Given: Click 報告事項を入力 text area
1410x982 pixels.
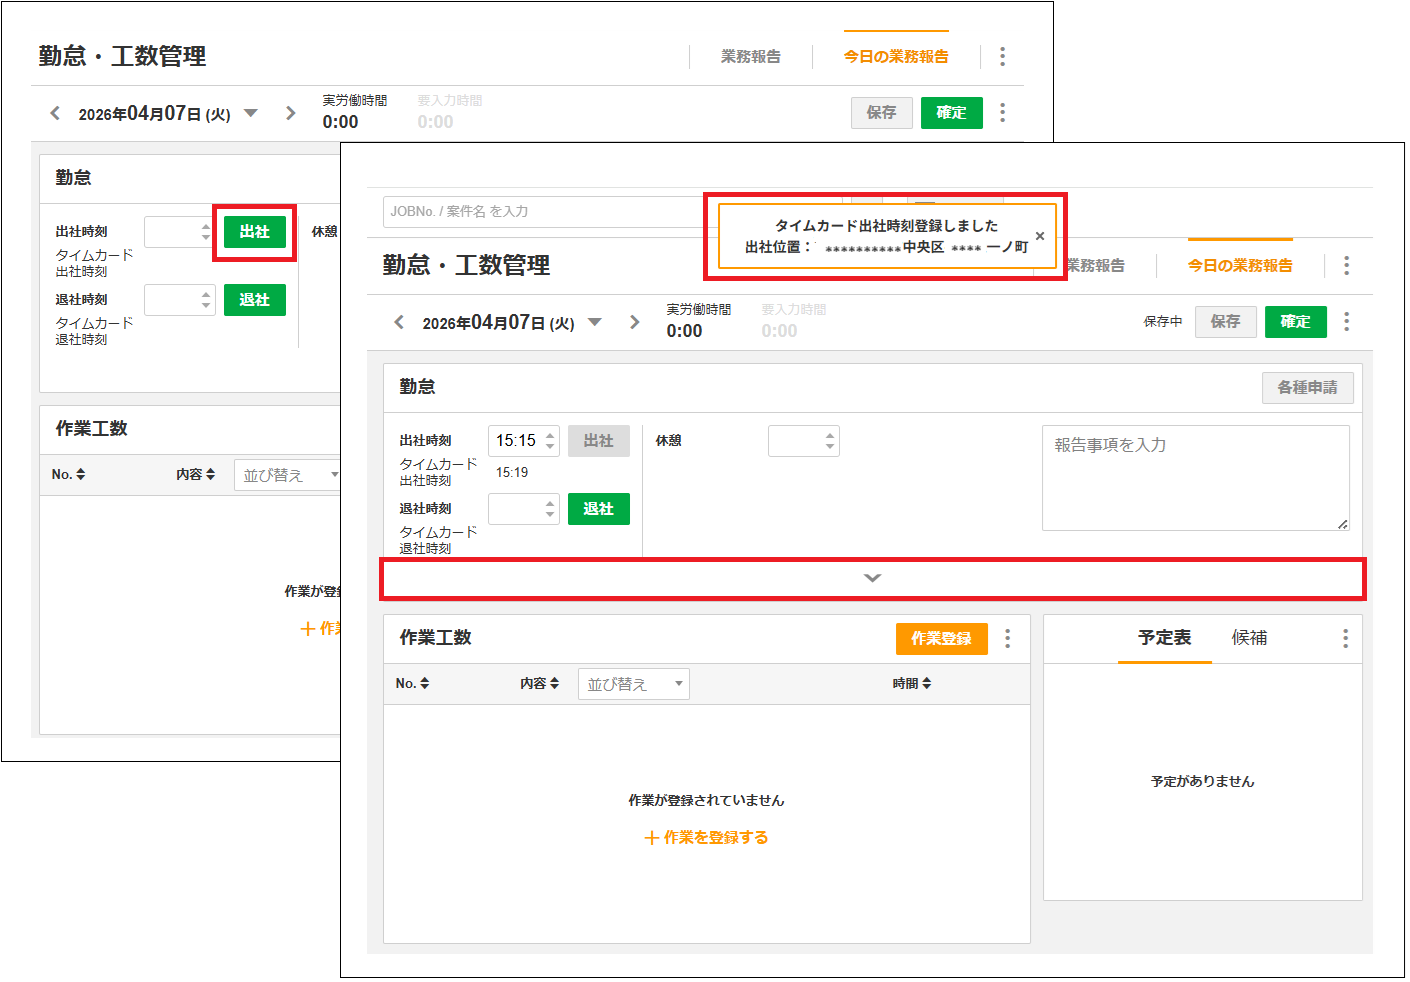Looking at the screenshot, I should tap(1196, 478).
